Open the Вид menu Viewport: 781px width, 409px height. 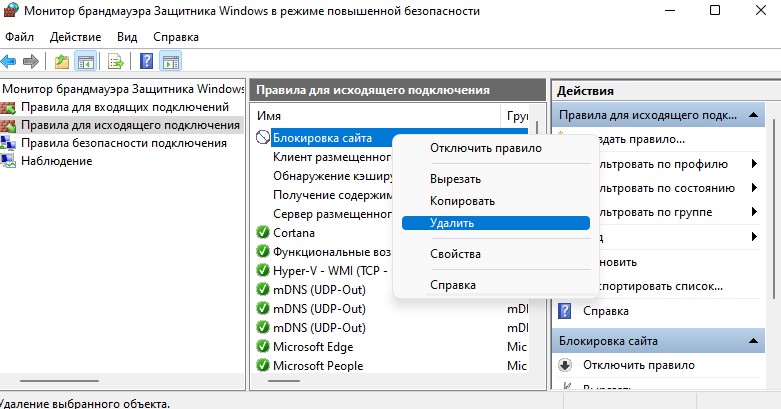[127, 37]
